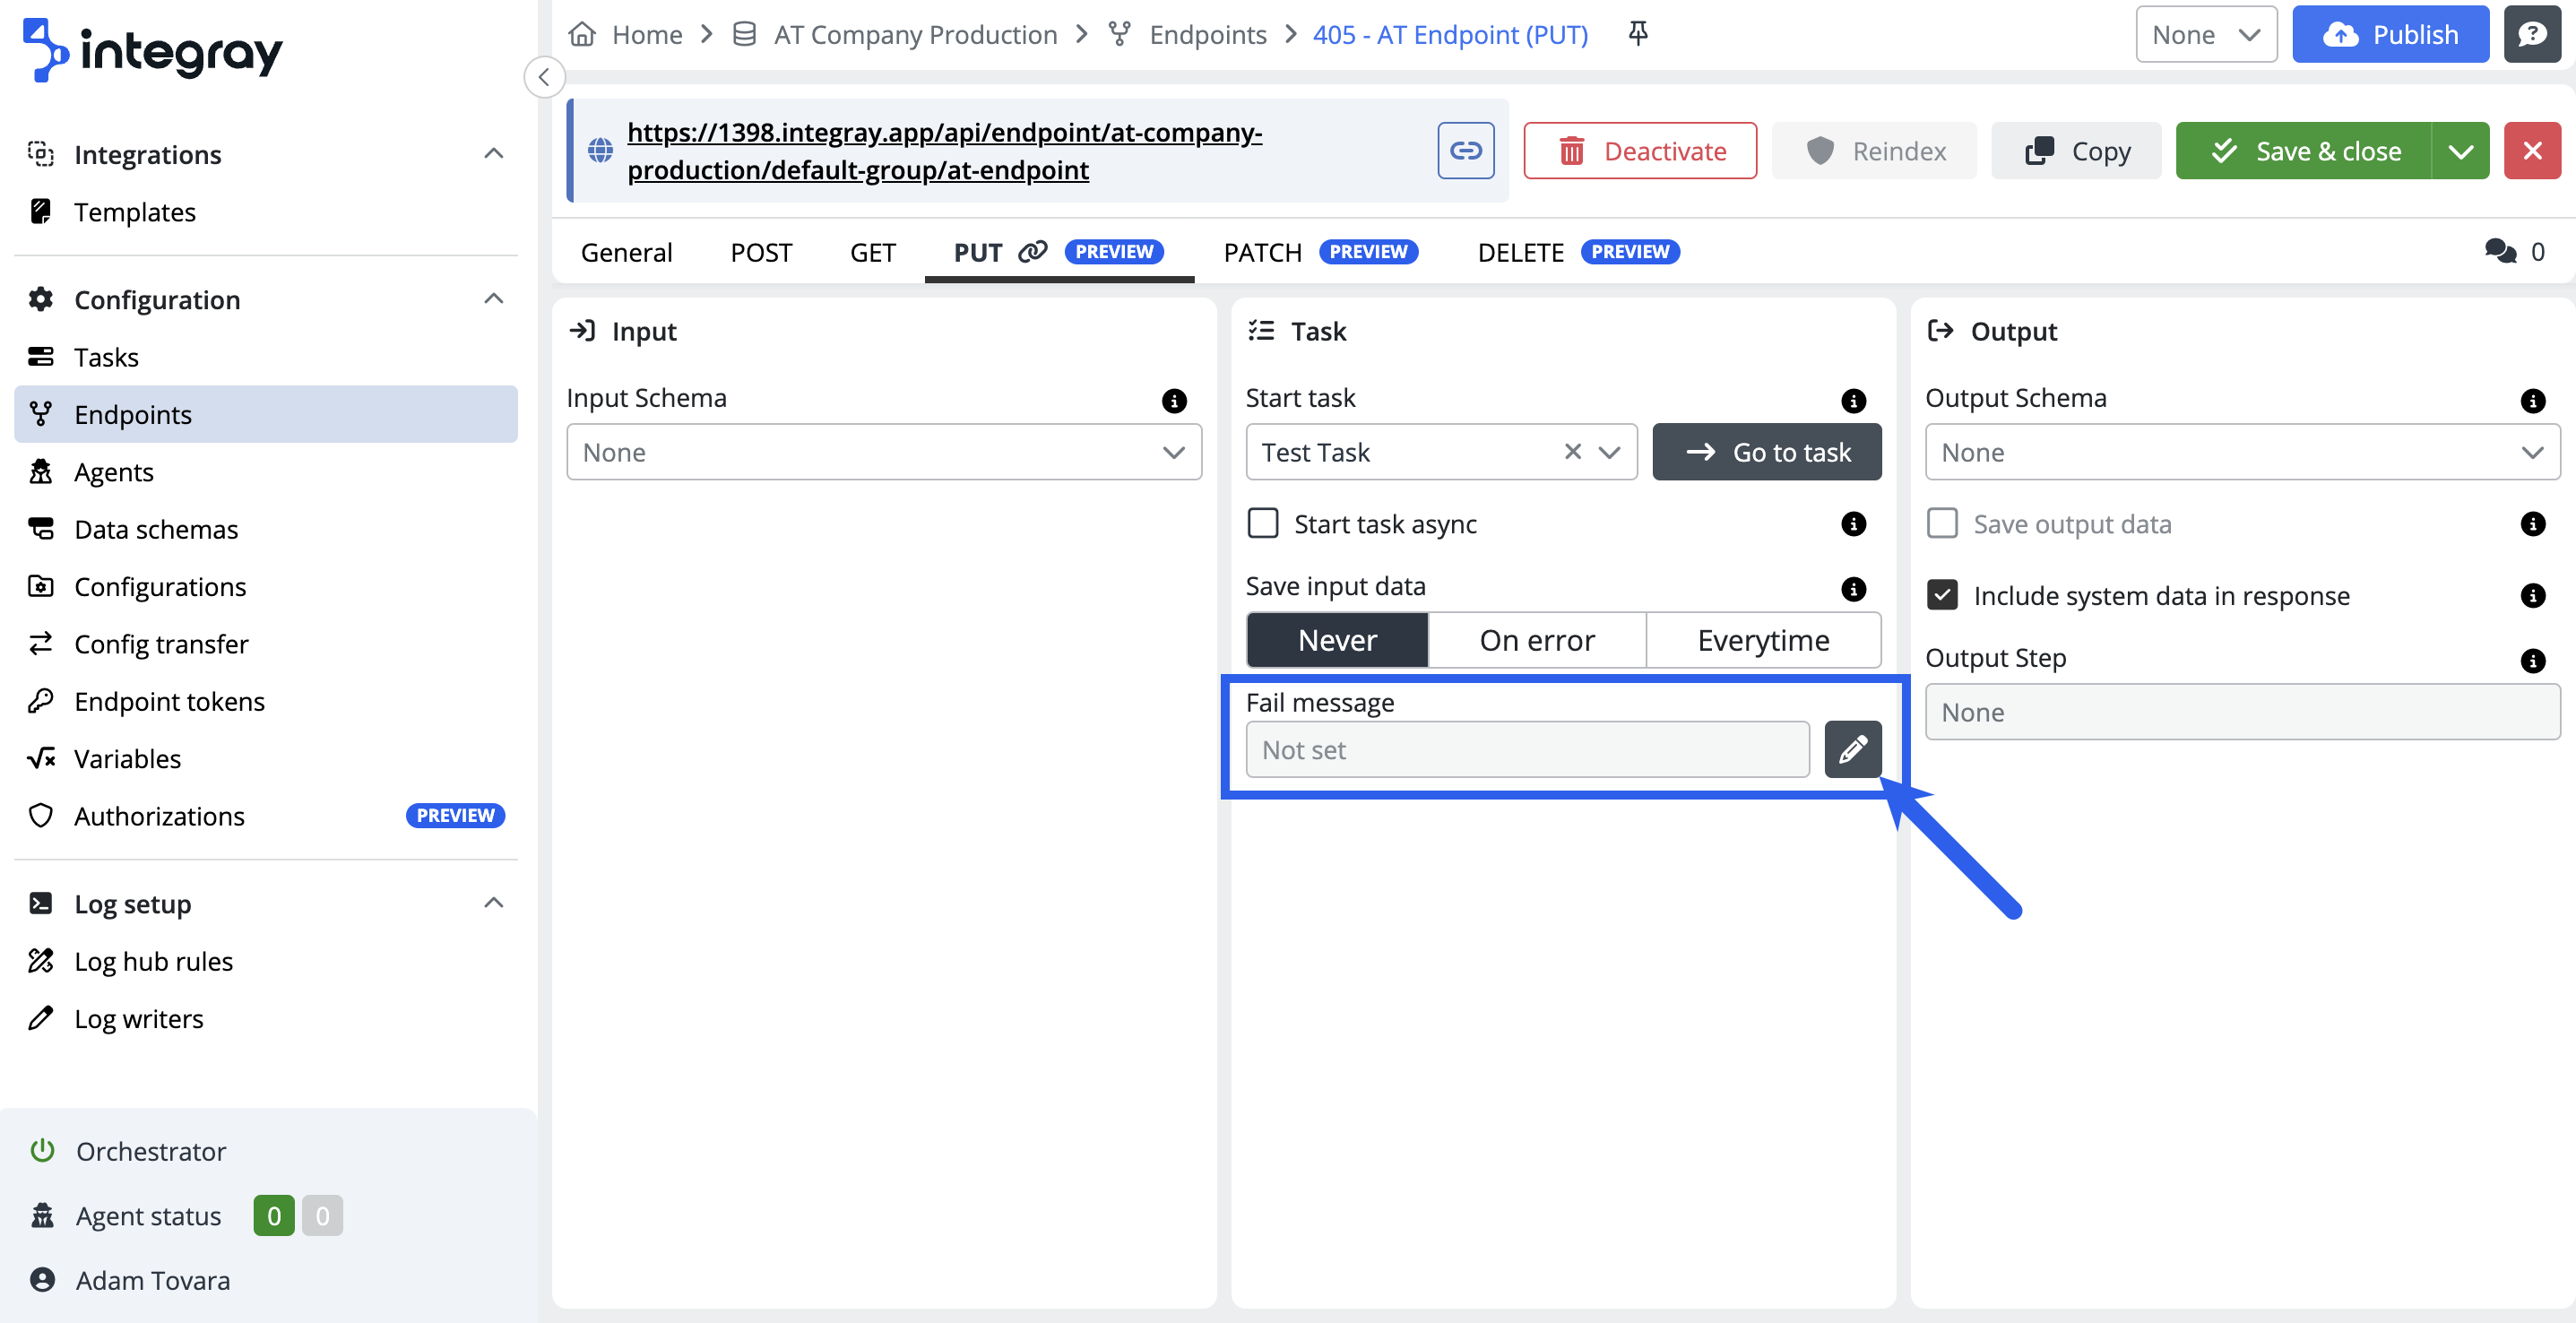Click the copy link icon beside endpoint URL
This screenshot has width=2576, height=1323.
pyautogui.click(x=1465, y=151)
